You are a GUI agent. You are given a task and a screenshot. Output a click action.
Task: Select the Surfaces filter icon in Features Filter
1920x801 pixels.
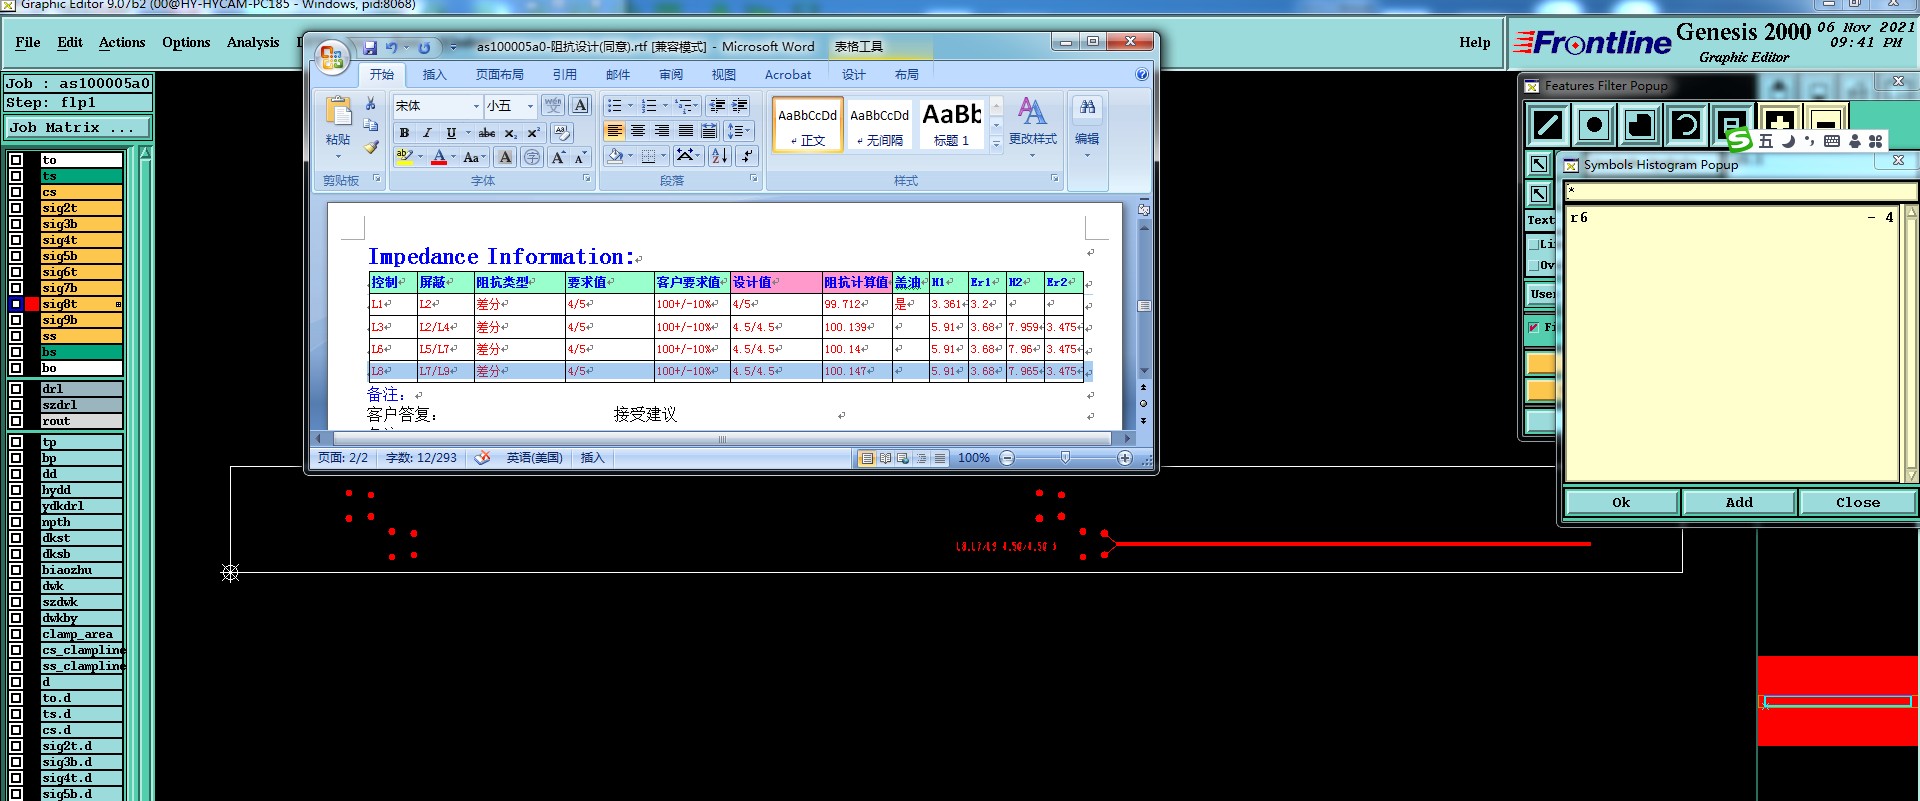coord(1640,125)
